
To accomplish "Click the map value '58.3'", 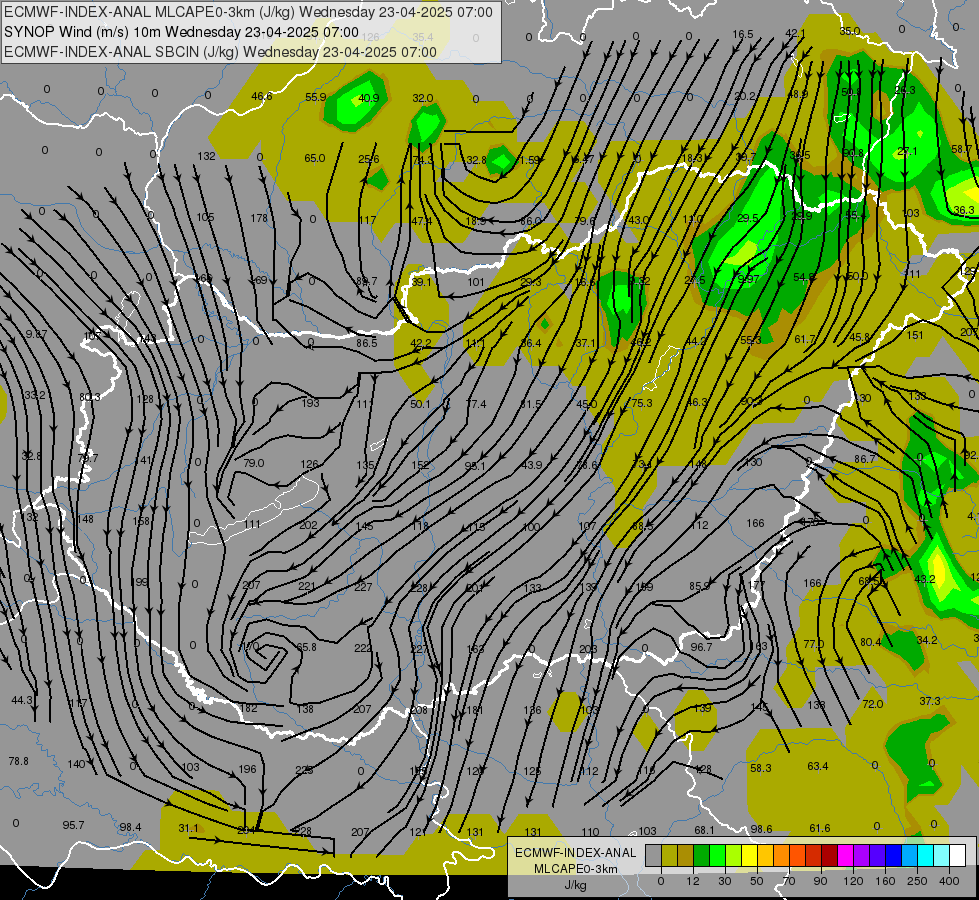I will pos(760,768).
